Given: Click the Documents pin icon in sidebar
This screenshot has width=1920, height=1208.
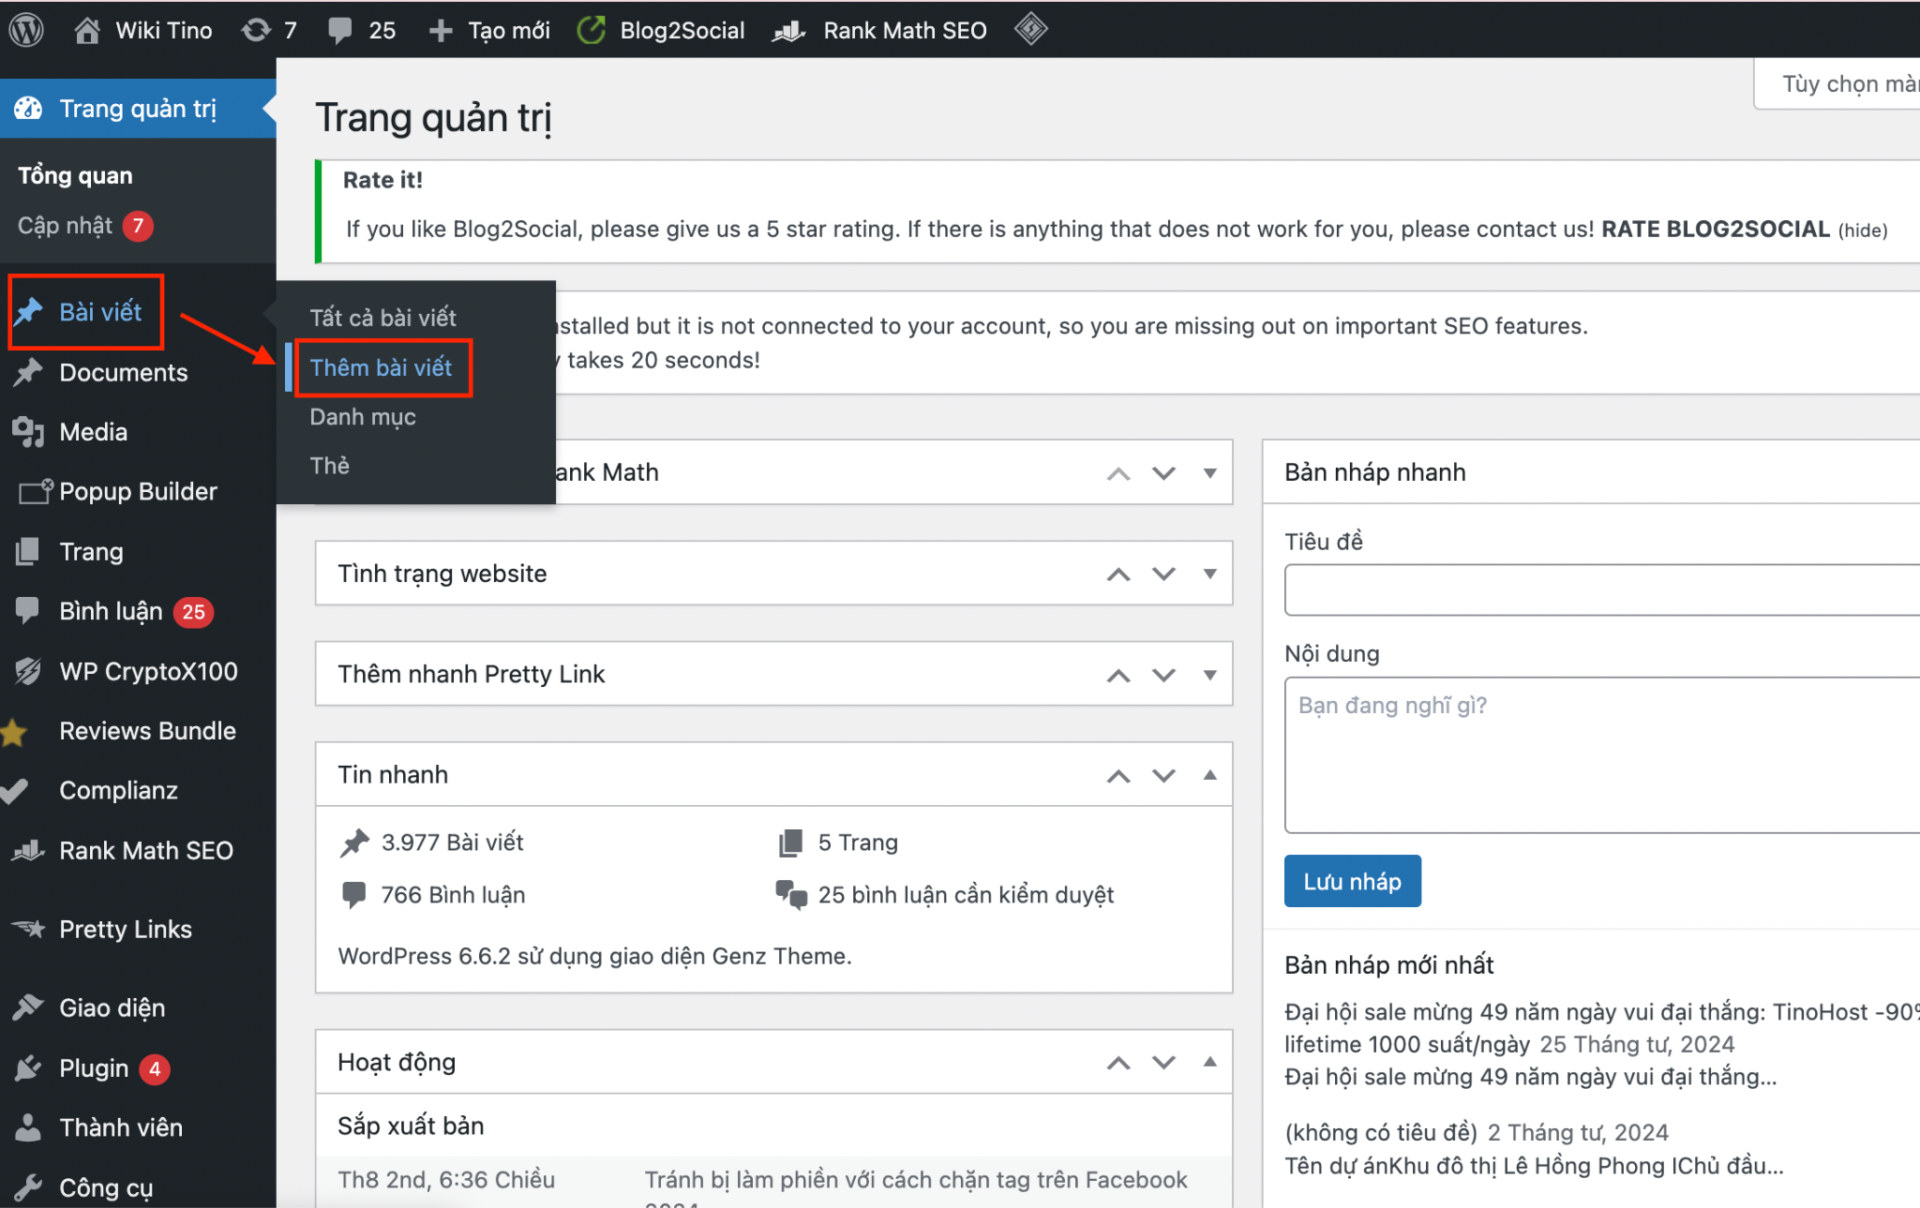Looking at the screenshot, I should tap(28, 372).
